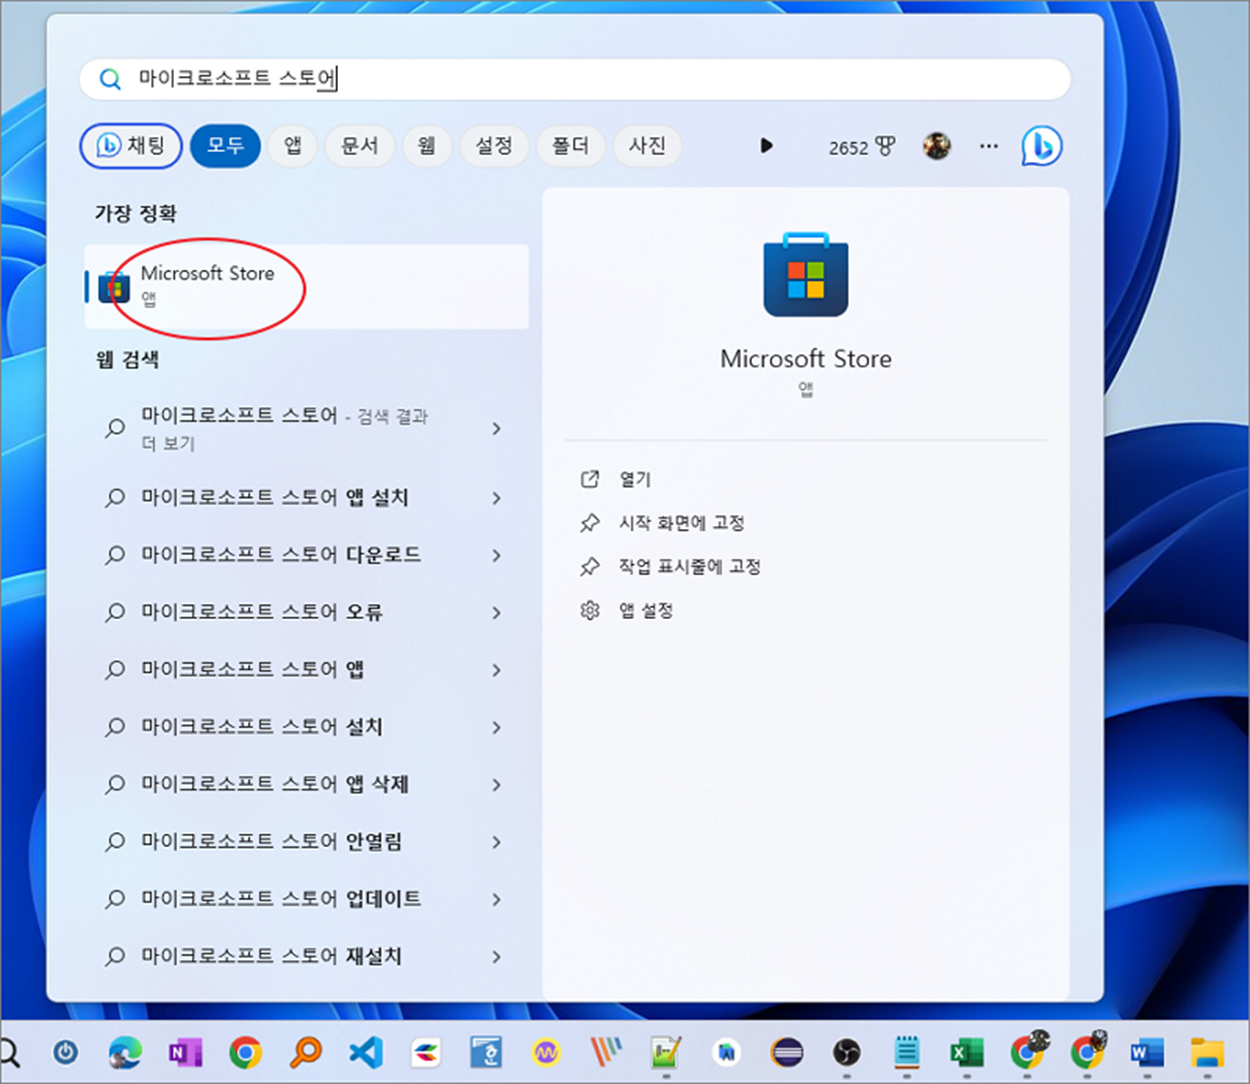Open the purple circle W app in taskbar
1250x1084 pixels.
coord(546,1052)
